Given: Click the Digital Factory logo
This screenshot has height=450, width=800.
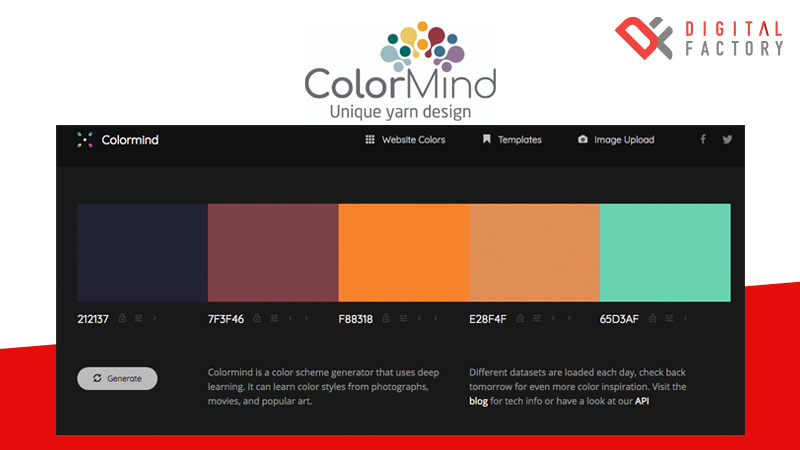Looking at the screenshot, I should coord(699,40).
